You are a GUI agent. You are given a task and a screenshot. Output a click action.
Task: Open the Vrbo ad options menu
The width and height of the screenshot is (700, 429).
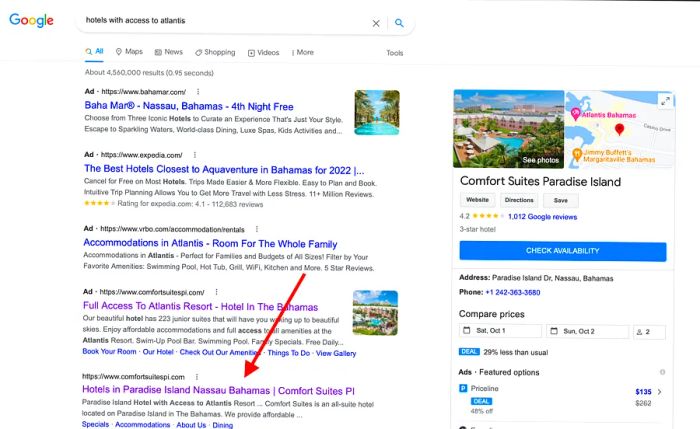[257, 229]
